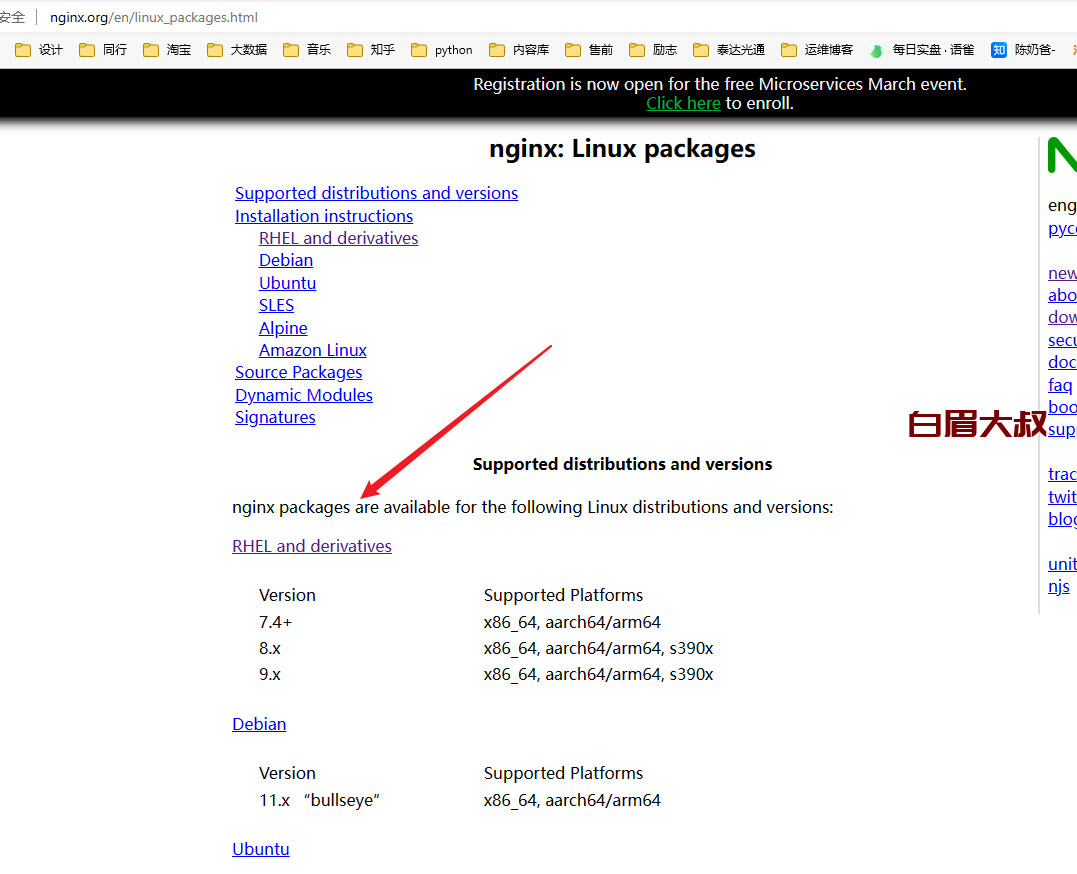Visit the Source Packages link
Screen dimensions: 1077x874
click(x=298, y=372)
